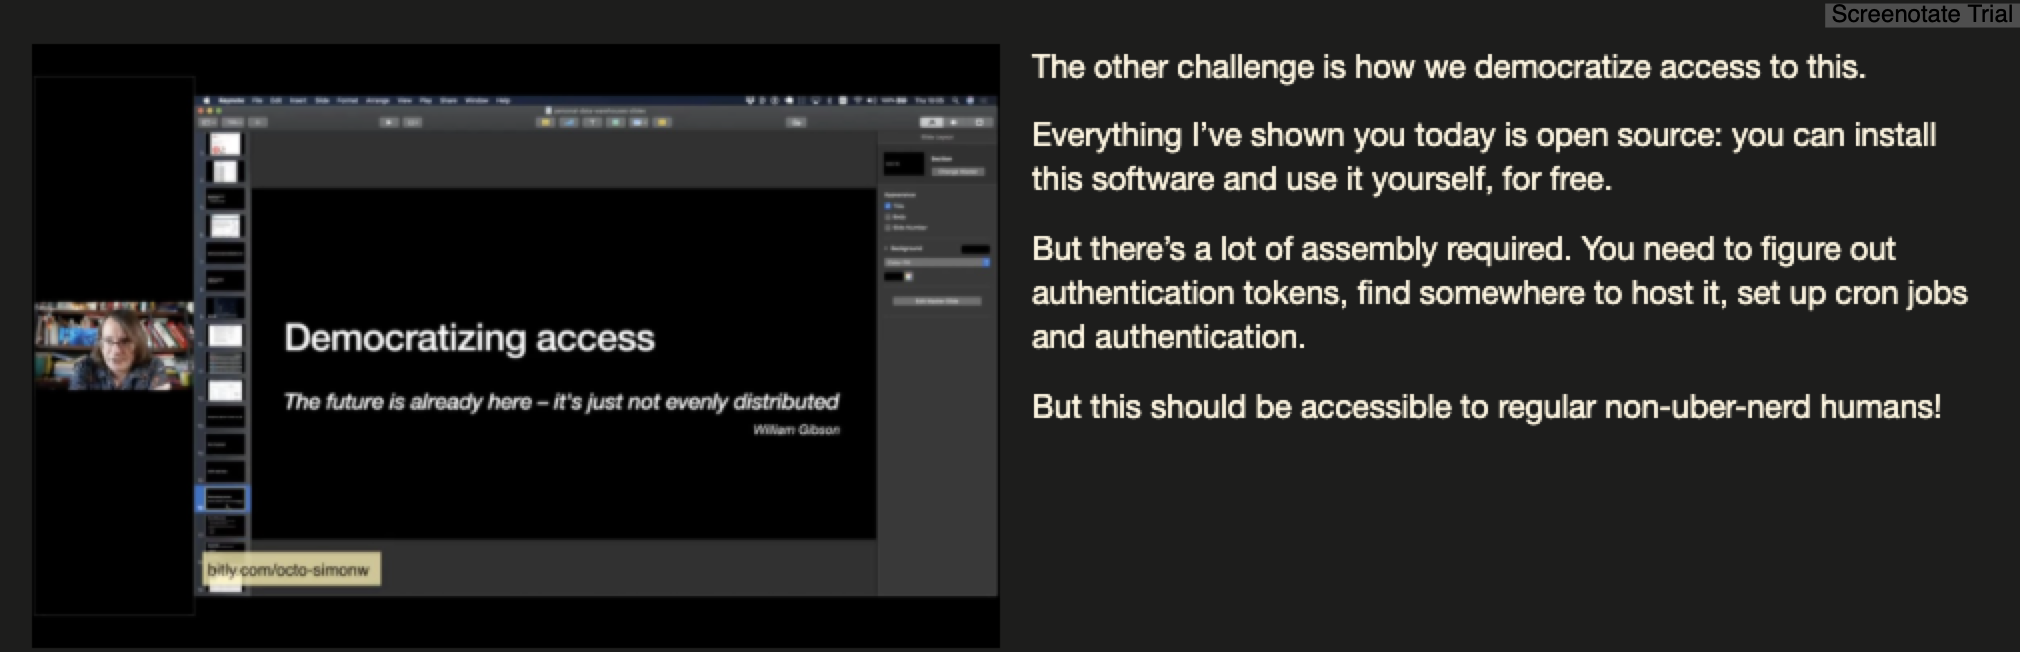Screen dimensions: 2020x652
Task: Open the Format menu in menu bar
Action: pyautogui.click(x=347, y=101)
